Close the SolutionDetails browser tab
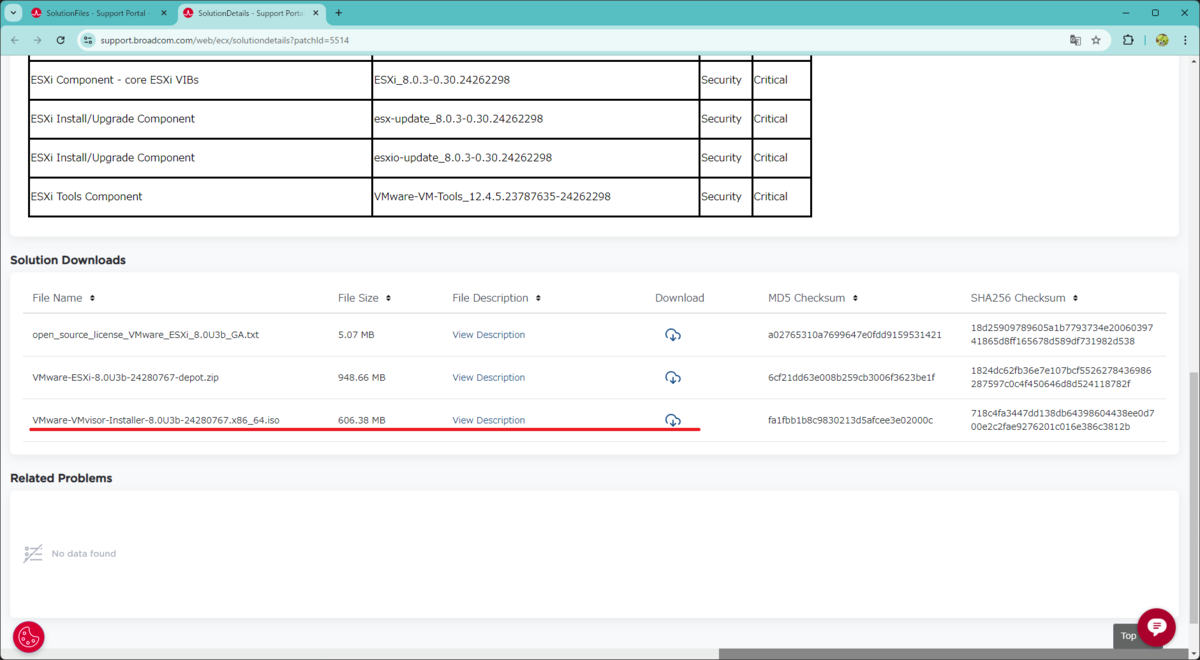 (315, 13)
